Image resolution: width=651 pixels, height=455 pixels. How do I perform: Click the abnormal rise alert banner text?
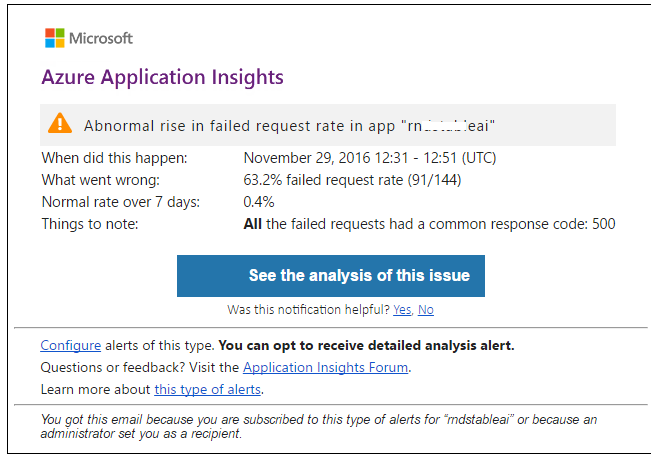click(x=290, y=126)
